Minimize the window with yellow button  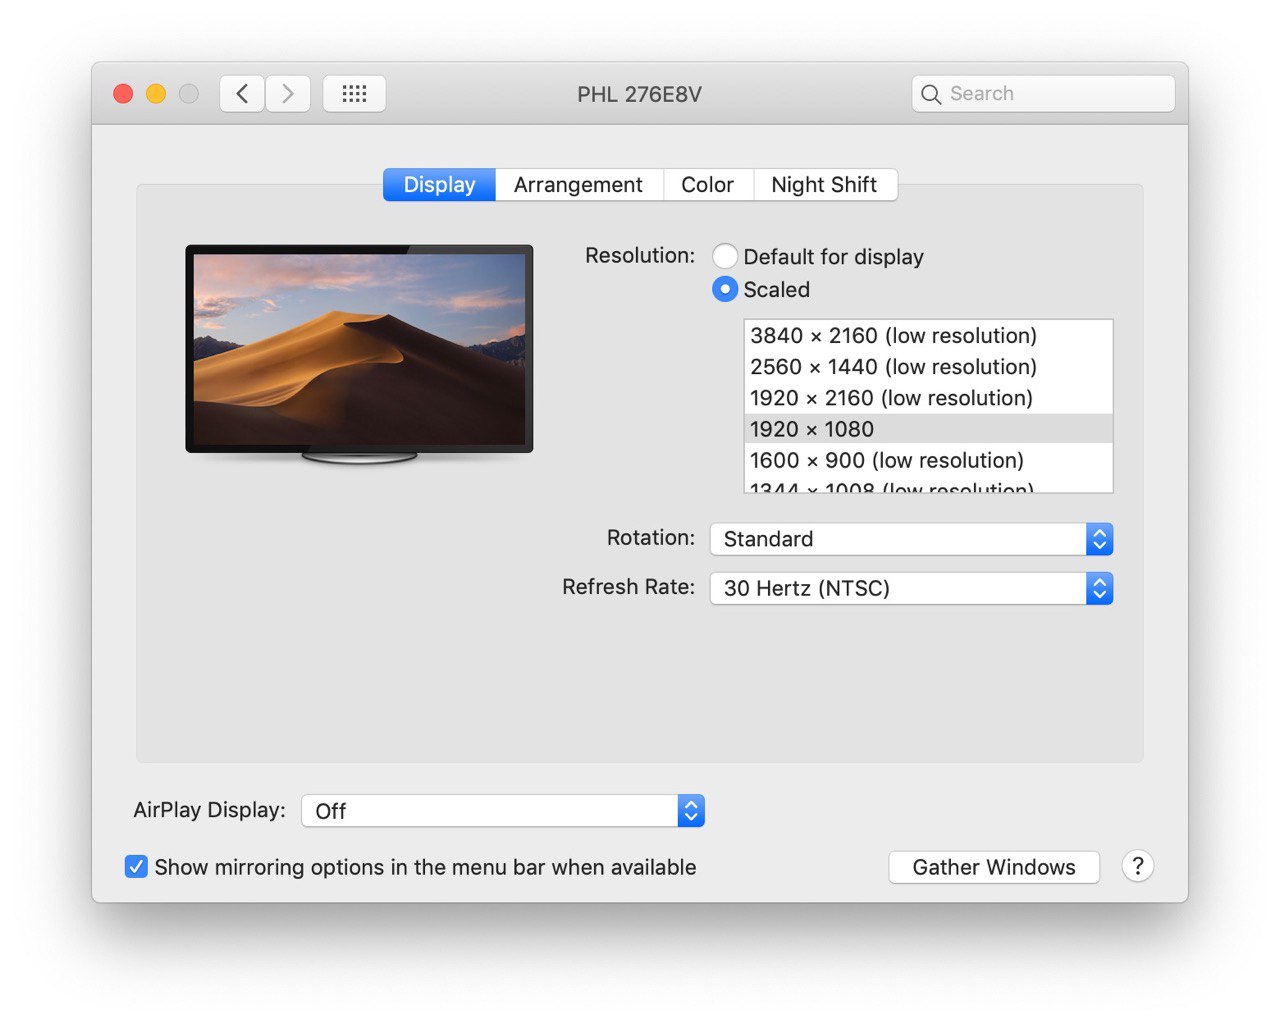(x=156, y=94)
